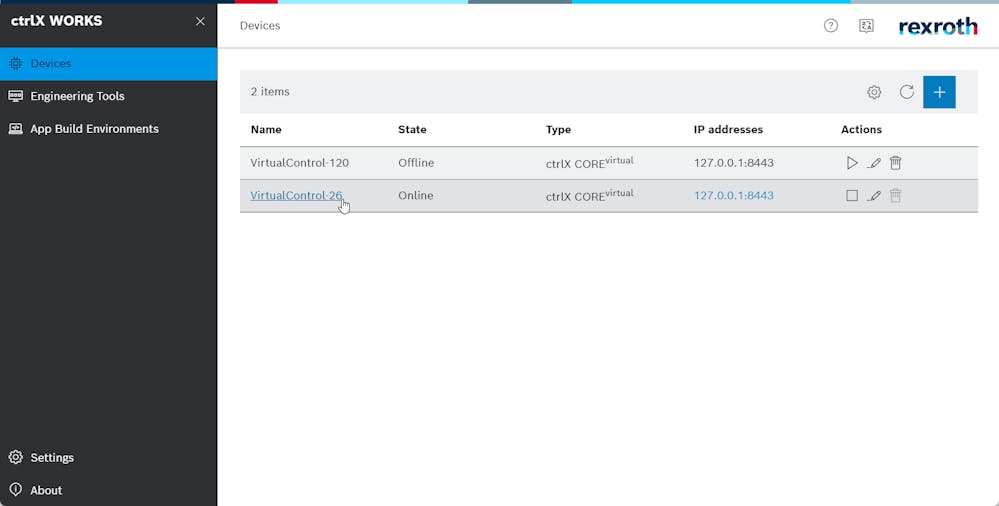Stop VirtualControl-26 with square icon

[x=852, y=196]
